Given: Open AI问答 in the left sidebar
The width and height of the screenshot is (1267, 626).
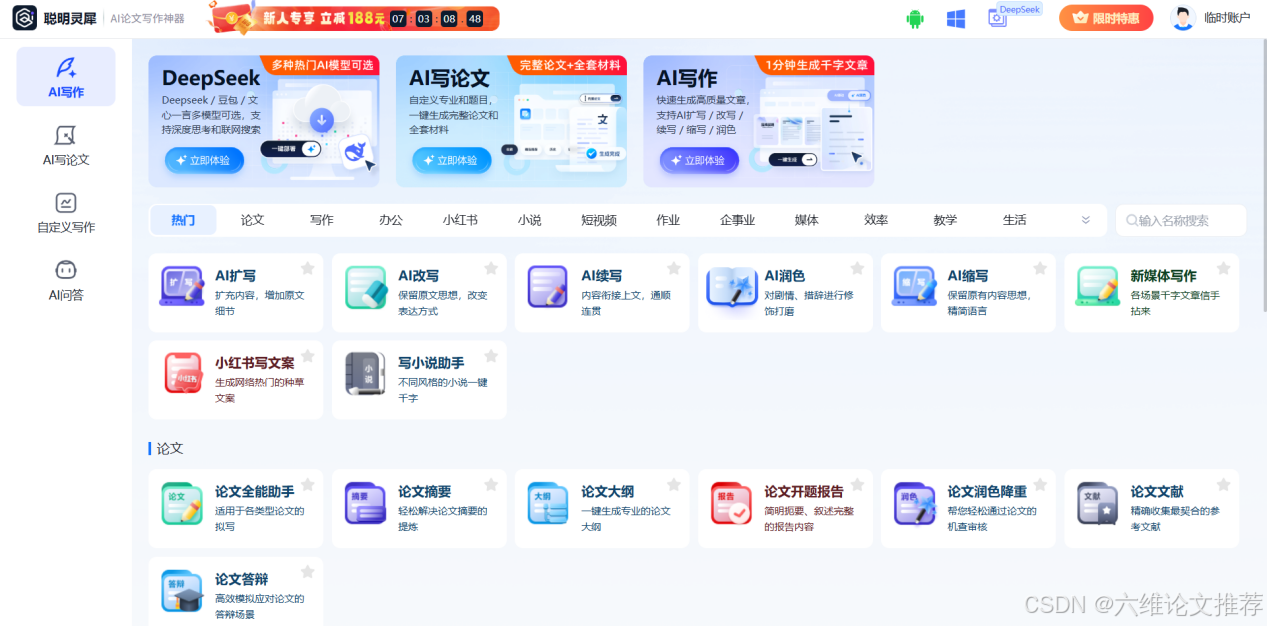Looking at the screenshot, I should (x=66, y=281).
